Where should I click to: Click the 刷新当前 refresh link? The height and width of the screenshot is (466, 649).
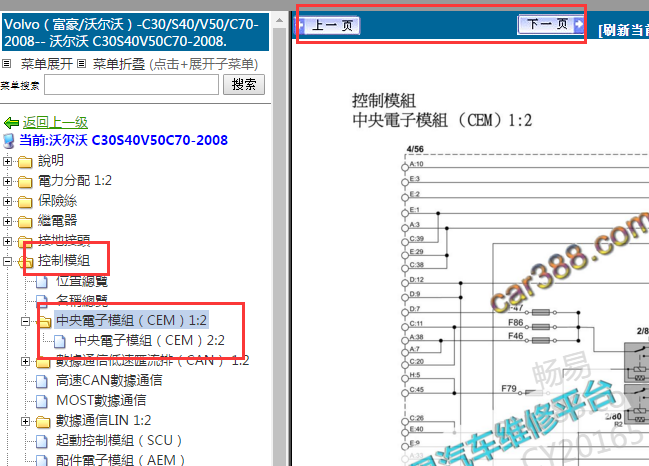[623, 30]
